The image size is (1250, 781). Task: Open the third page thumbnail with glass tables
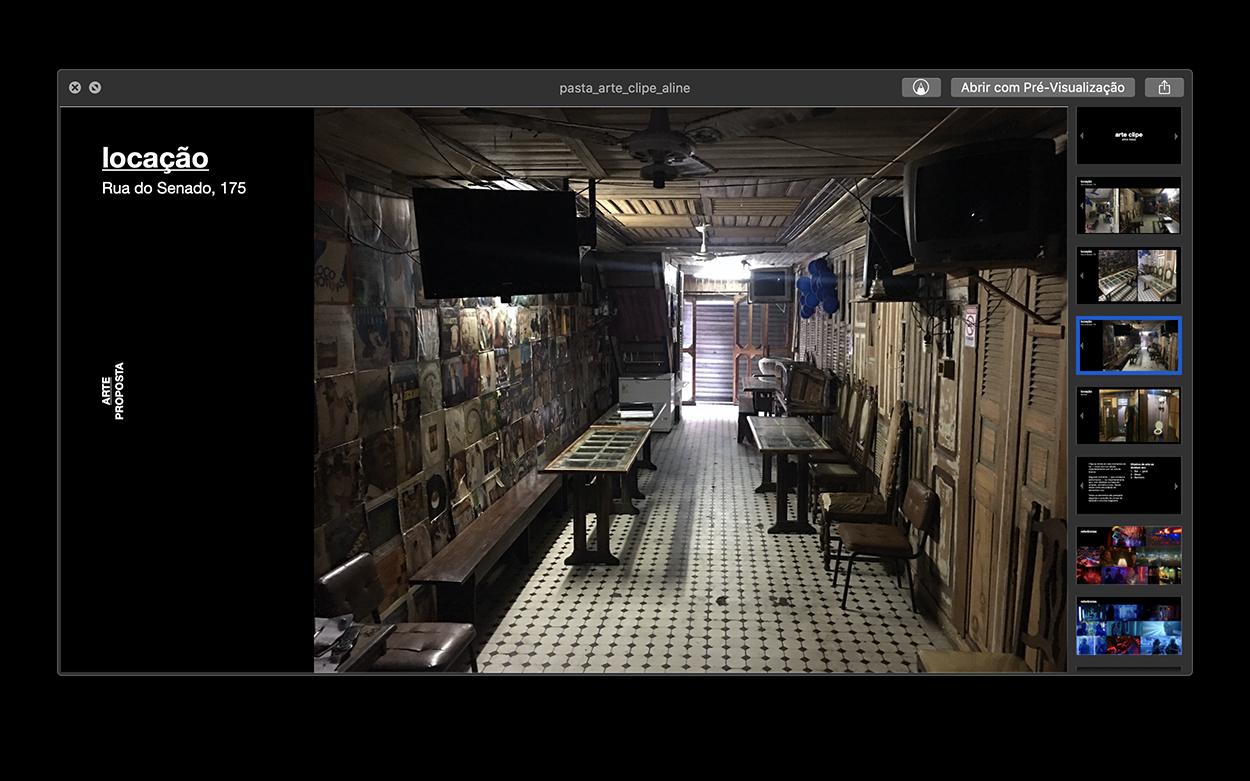click(1128, 276)
